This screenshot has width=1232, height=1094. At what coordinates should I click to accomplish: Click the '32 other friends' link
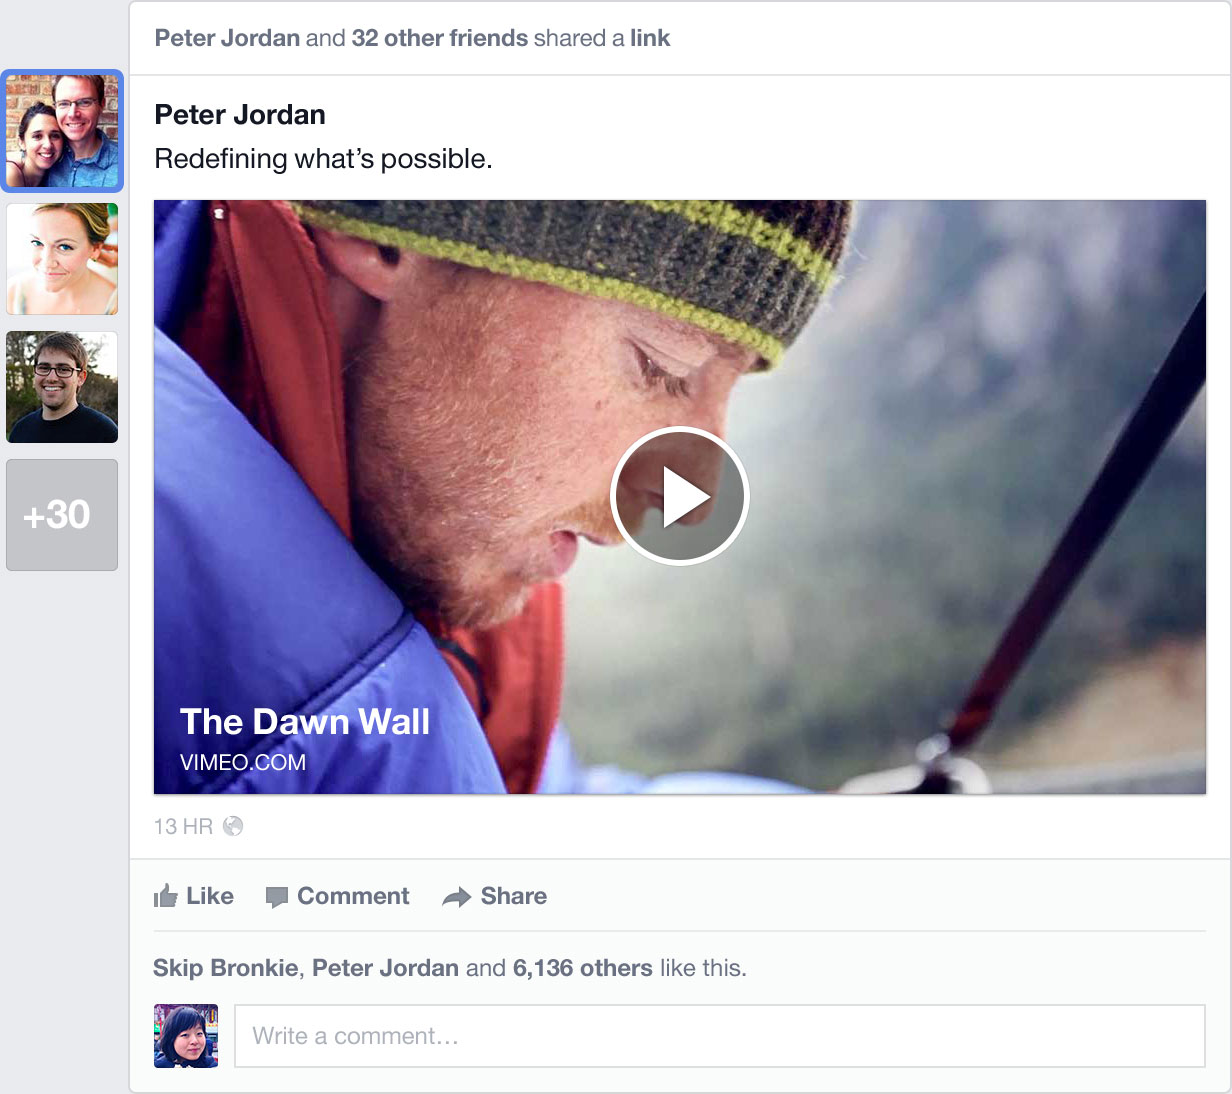coord(437,37)
